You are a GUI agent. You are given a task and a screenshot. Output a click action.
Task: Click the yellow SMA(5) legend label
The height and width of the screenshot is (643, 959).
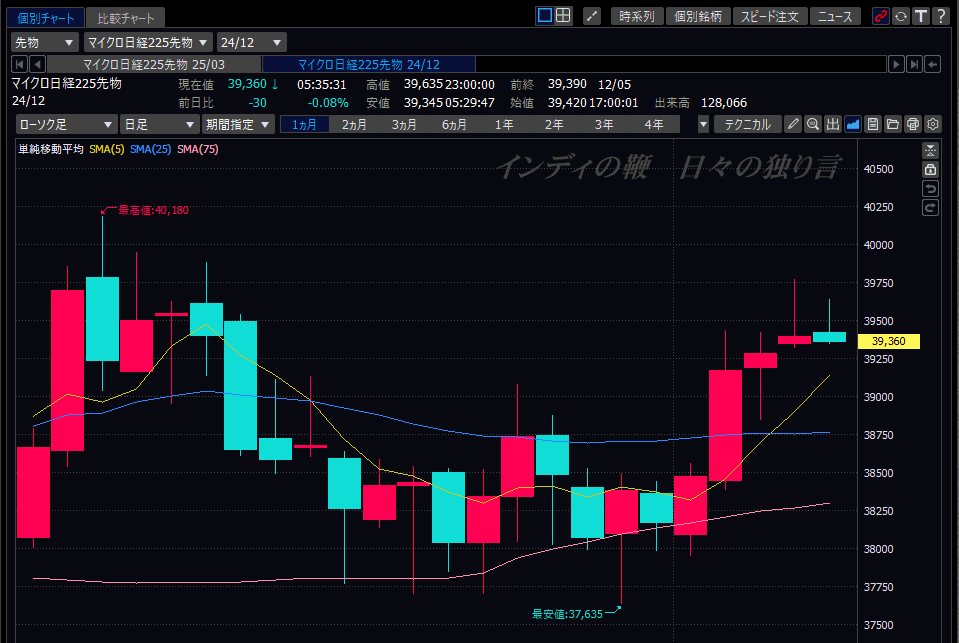tap(106, 149)
